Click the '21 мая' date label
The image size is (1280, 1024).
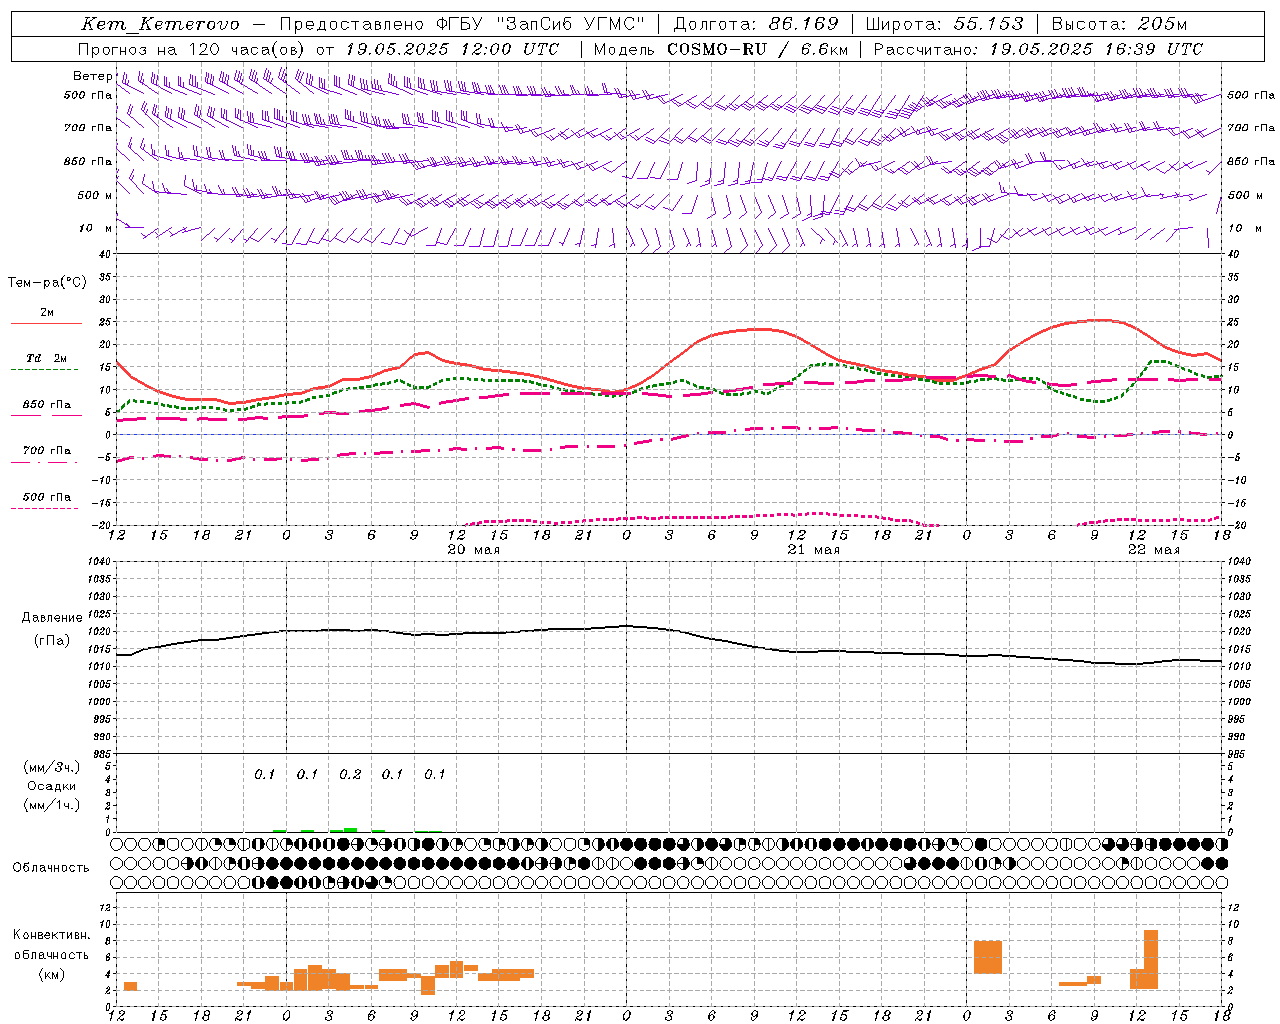point(813,550)
